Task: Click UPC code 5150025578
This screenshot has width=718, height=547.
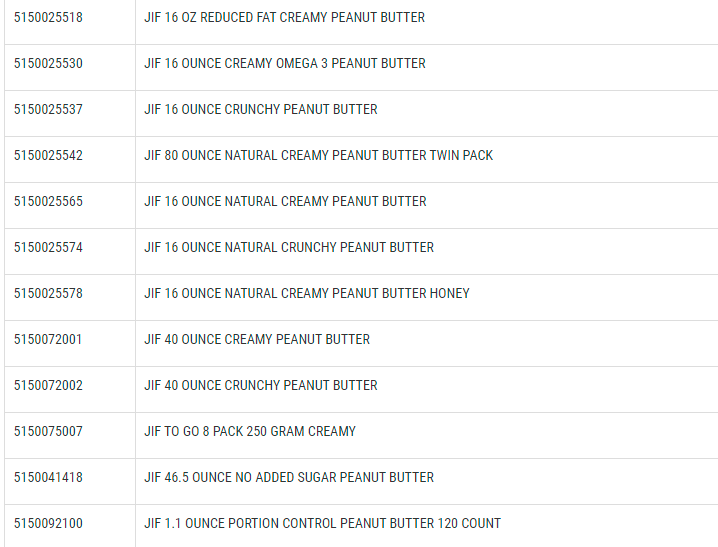Action: click(48, 294)
